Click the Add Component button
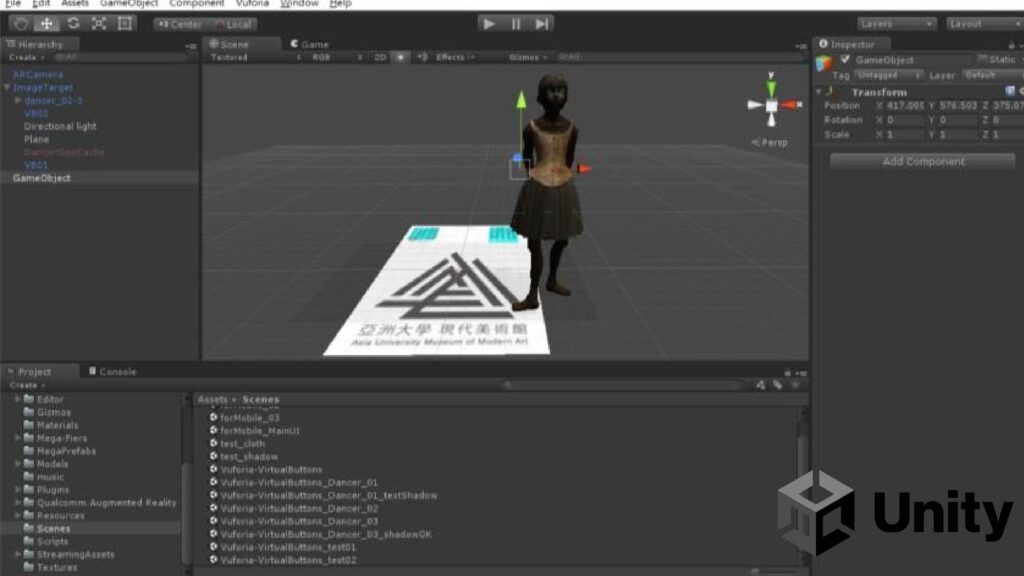The image size is (1024, 576). (923, 161)
